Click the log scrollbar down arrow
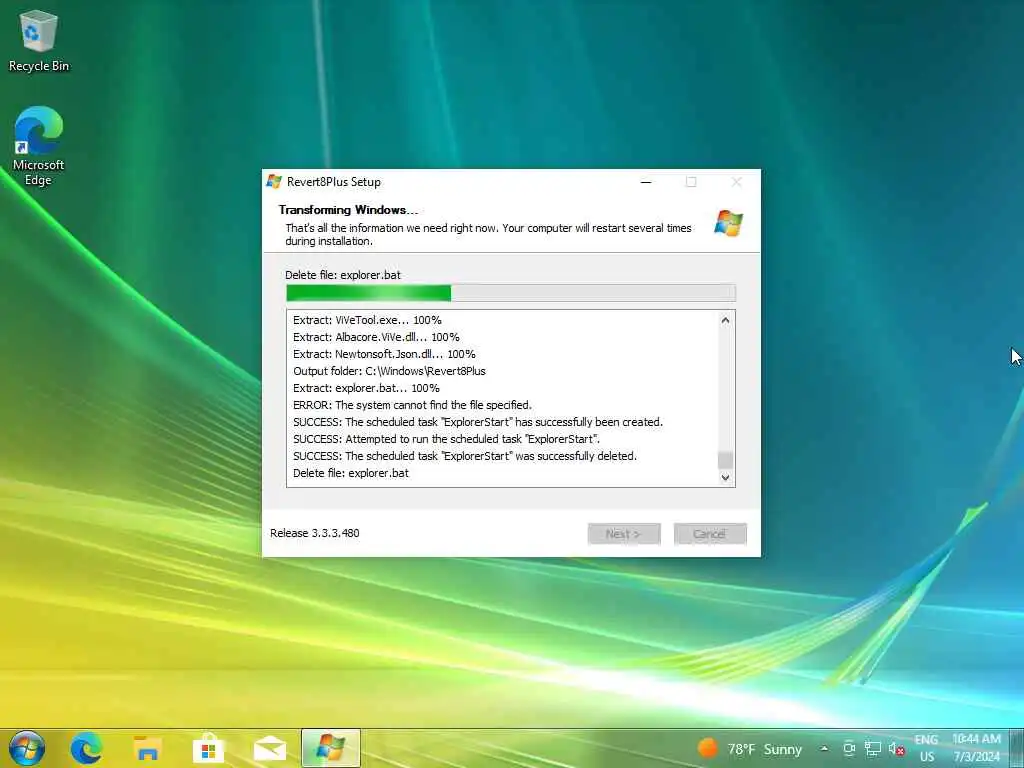 [x=726, y=477]
